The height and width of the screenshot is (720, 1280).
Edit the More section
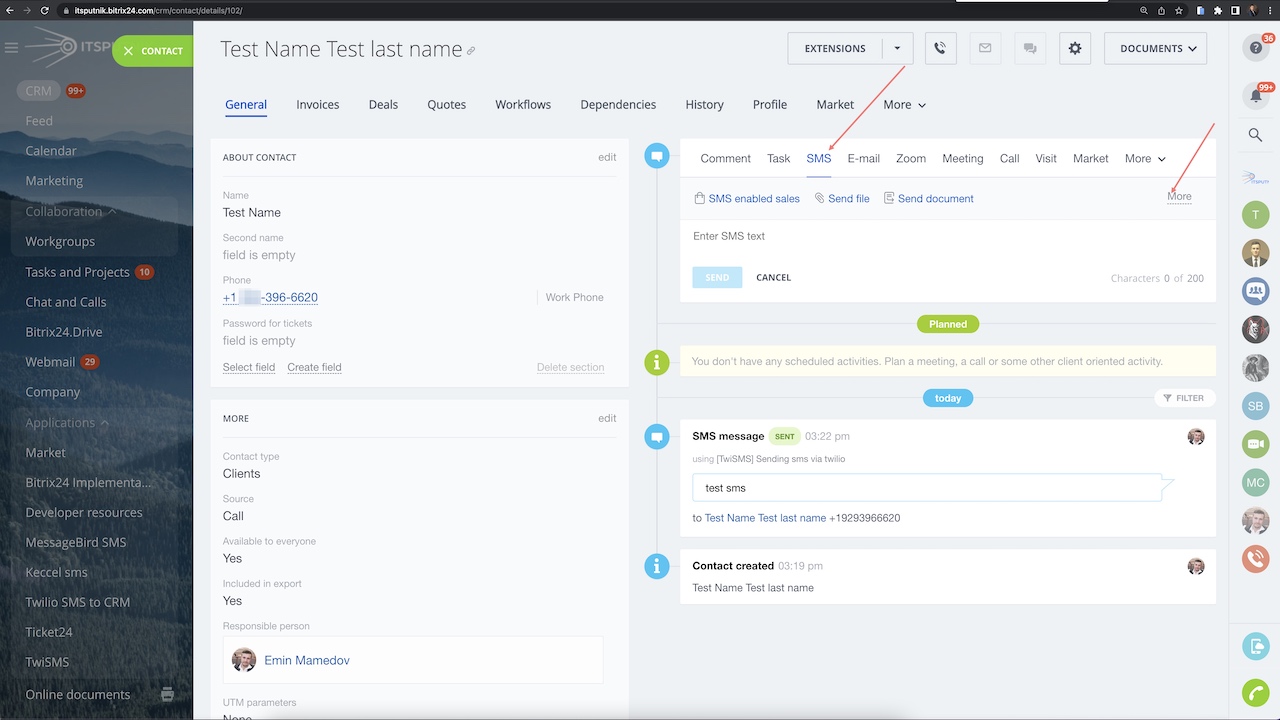pyautogui.click(x=607, y=419)
